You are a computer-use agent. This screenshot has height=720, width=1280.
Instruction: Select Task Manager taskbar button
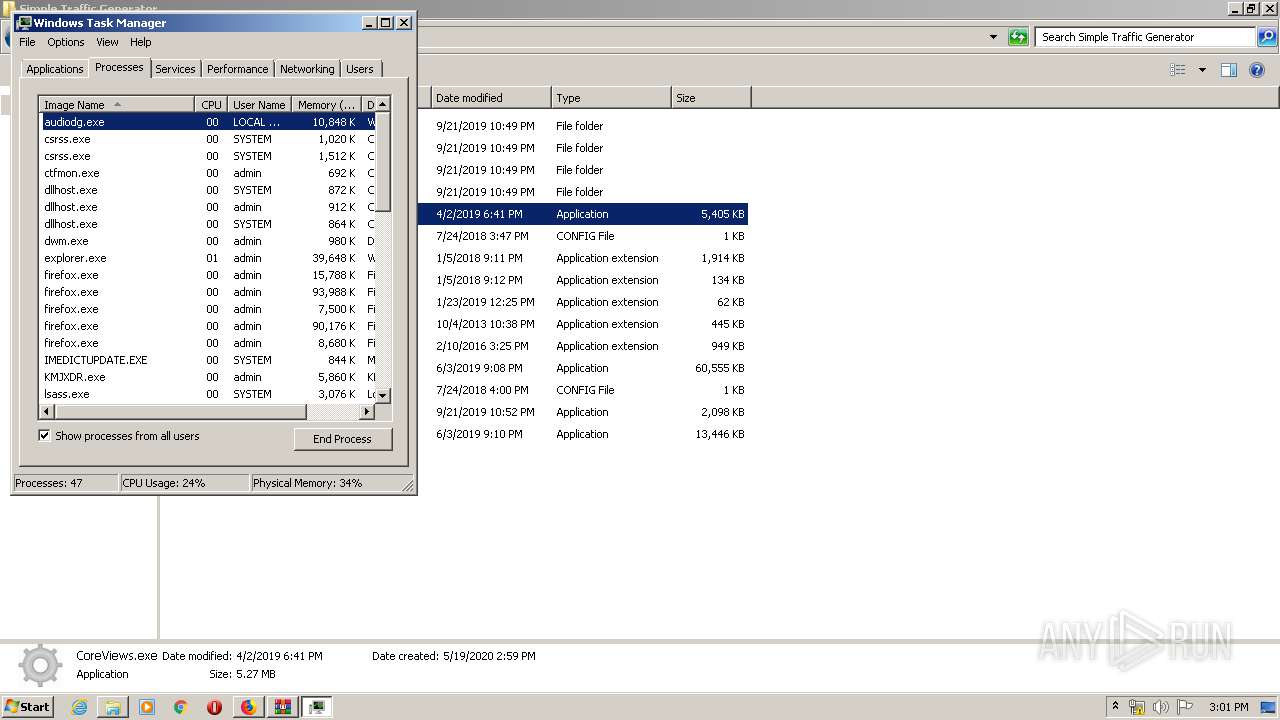click(317, 707)
